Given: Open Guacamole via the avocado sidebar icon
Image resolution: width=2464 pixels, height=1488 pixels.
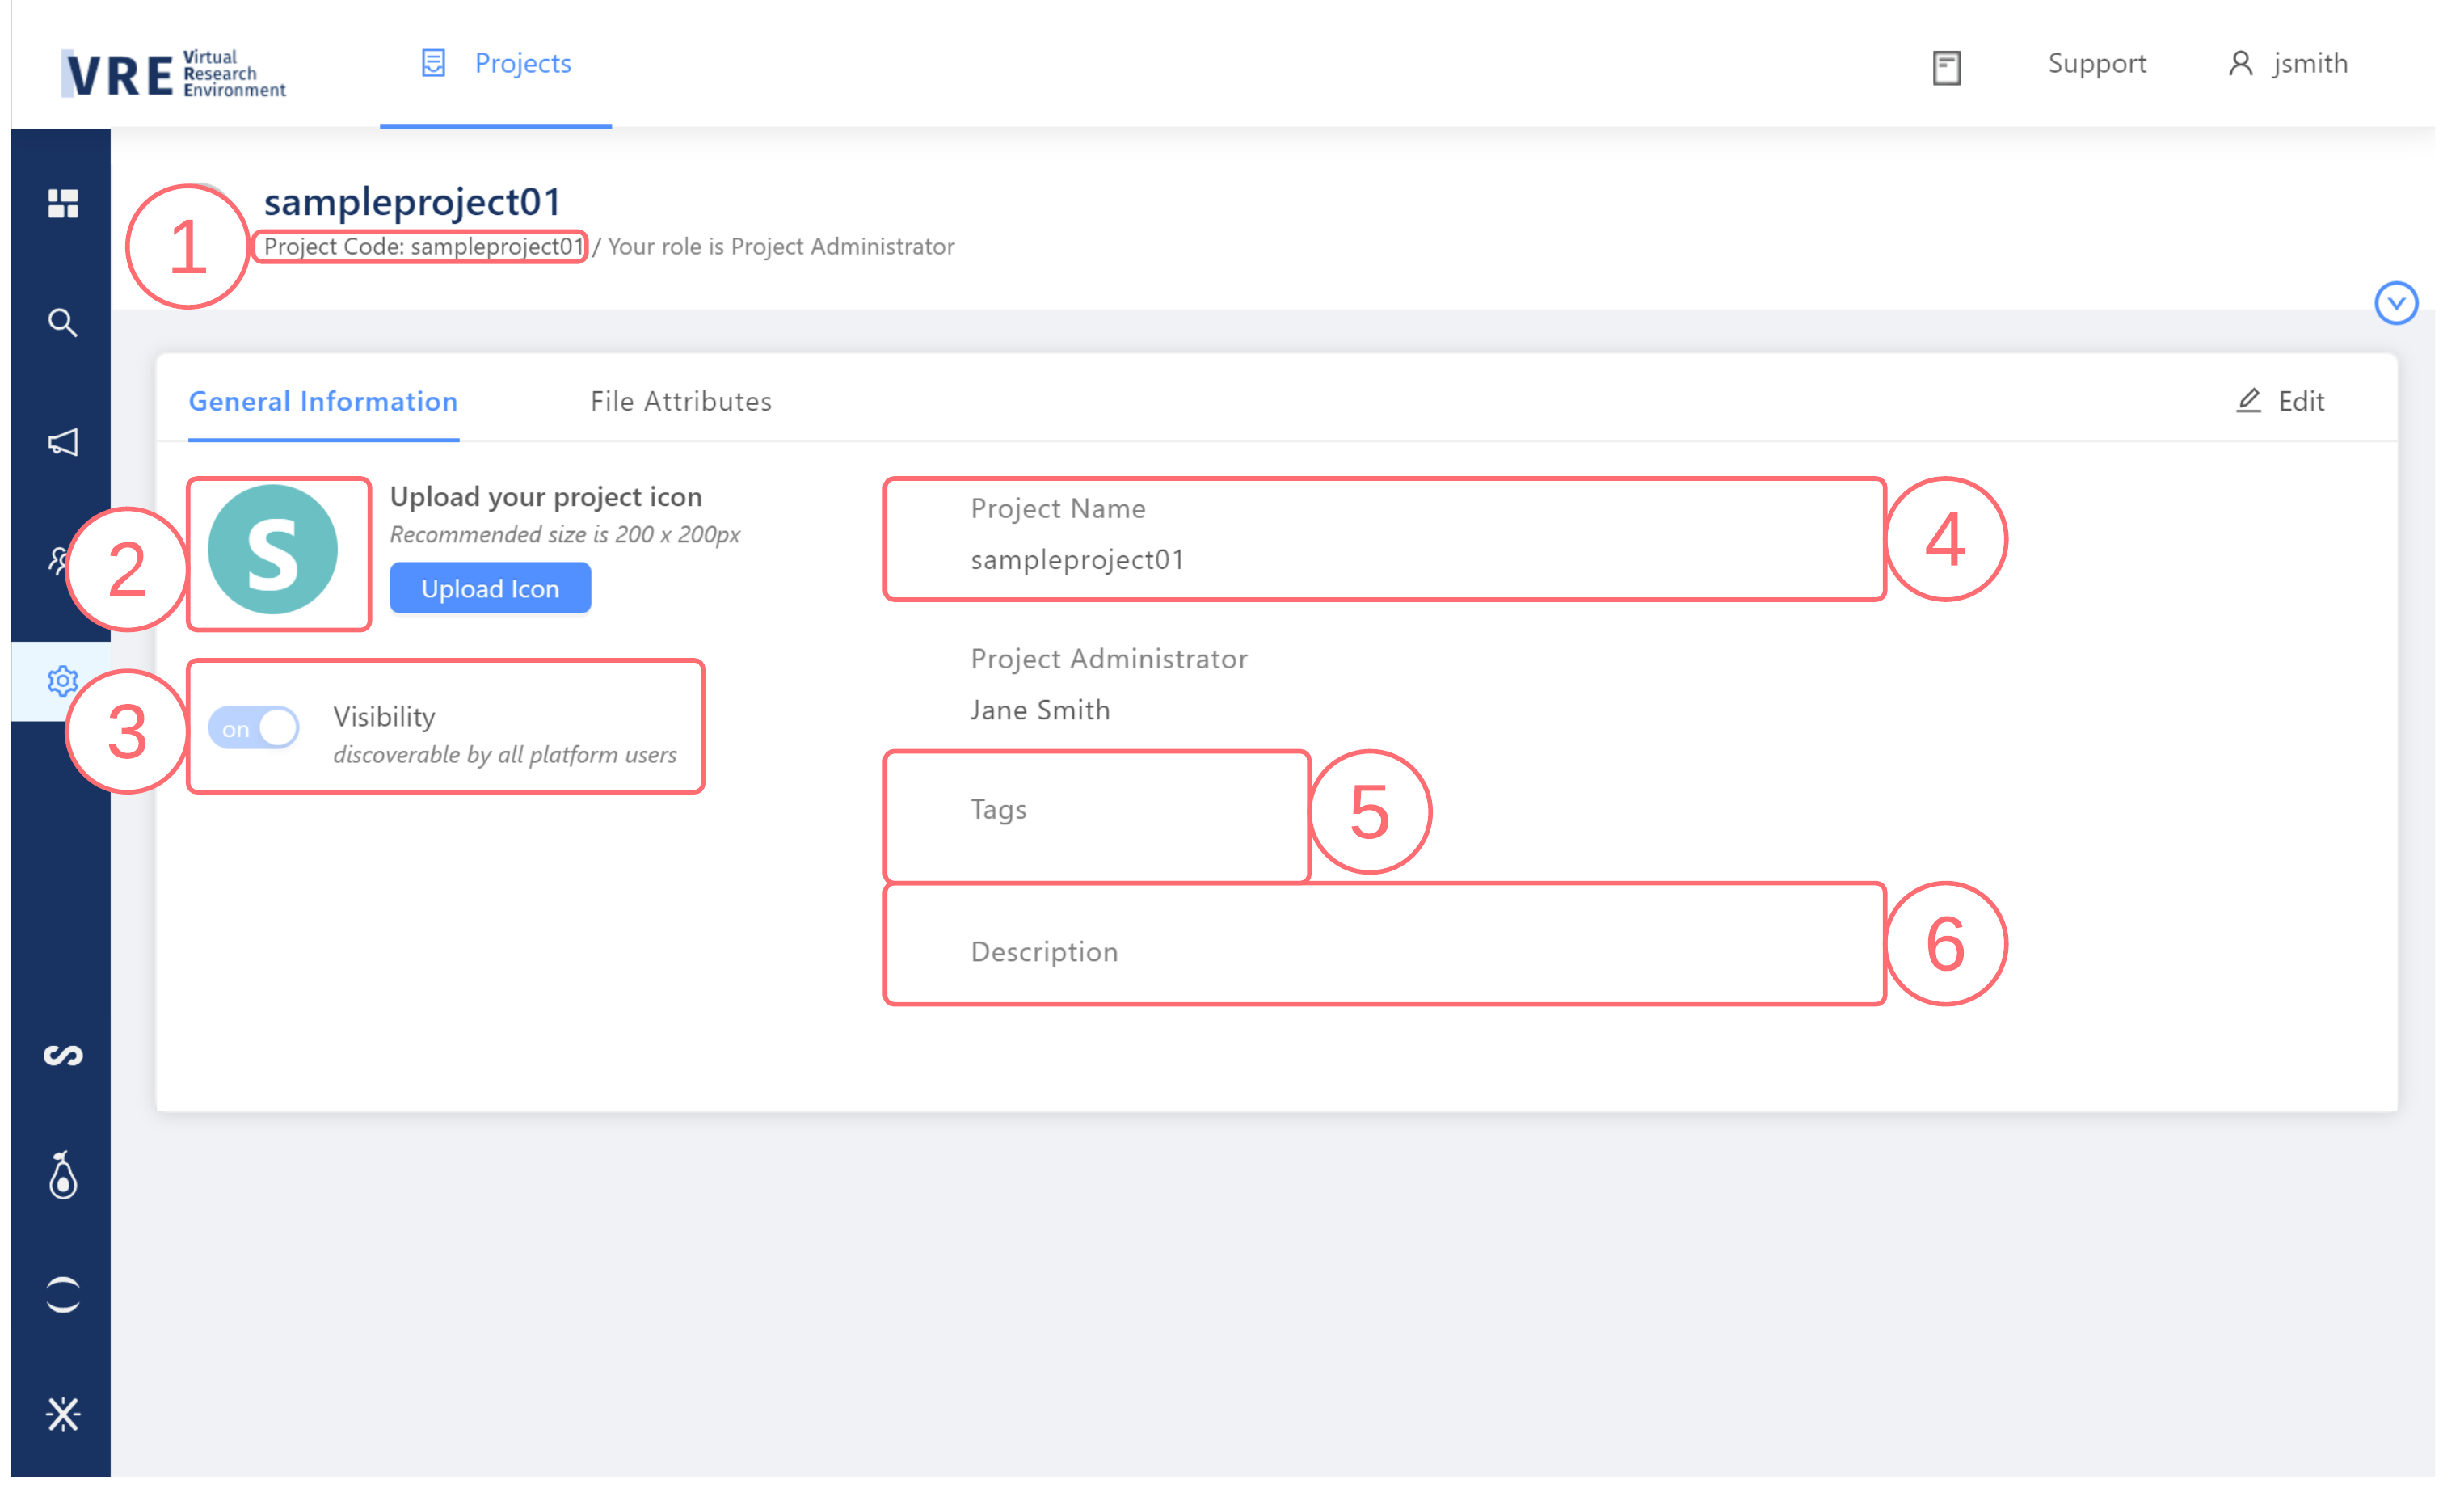Looking at the screenshot, I should click(63, 1176).
